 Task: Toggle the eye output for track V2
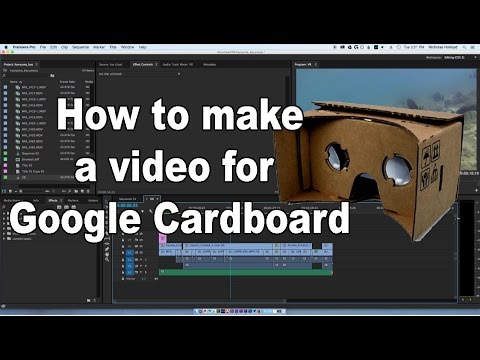[x=141, y=246]
